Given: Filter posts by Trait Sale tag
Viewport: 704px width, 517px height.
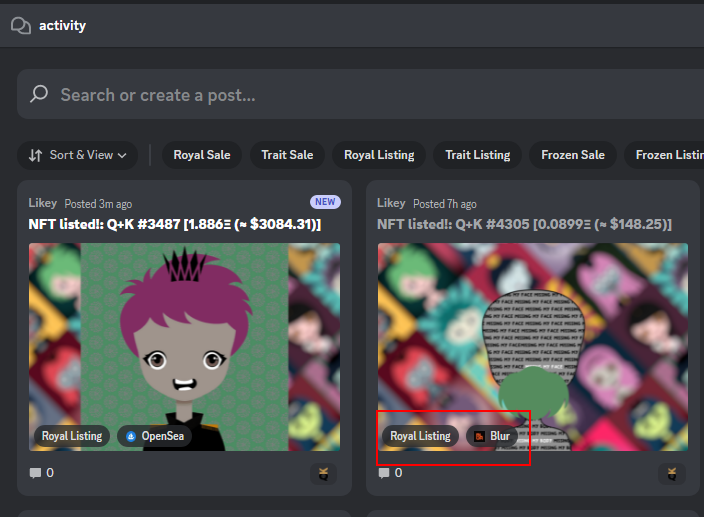Looking at the screenshot, I should pyautogui.click(x=287, y=155).
